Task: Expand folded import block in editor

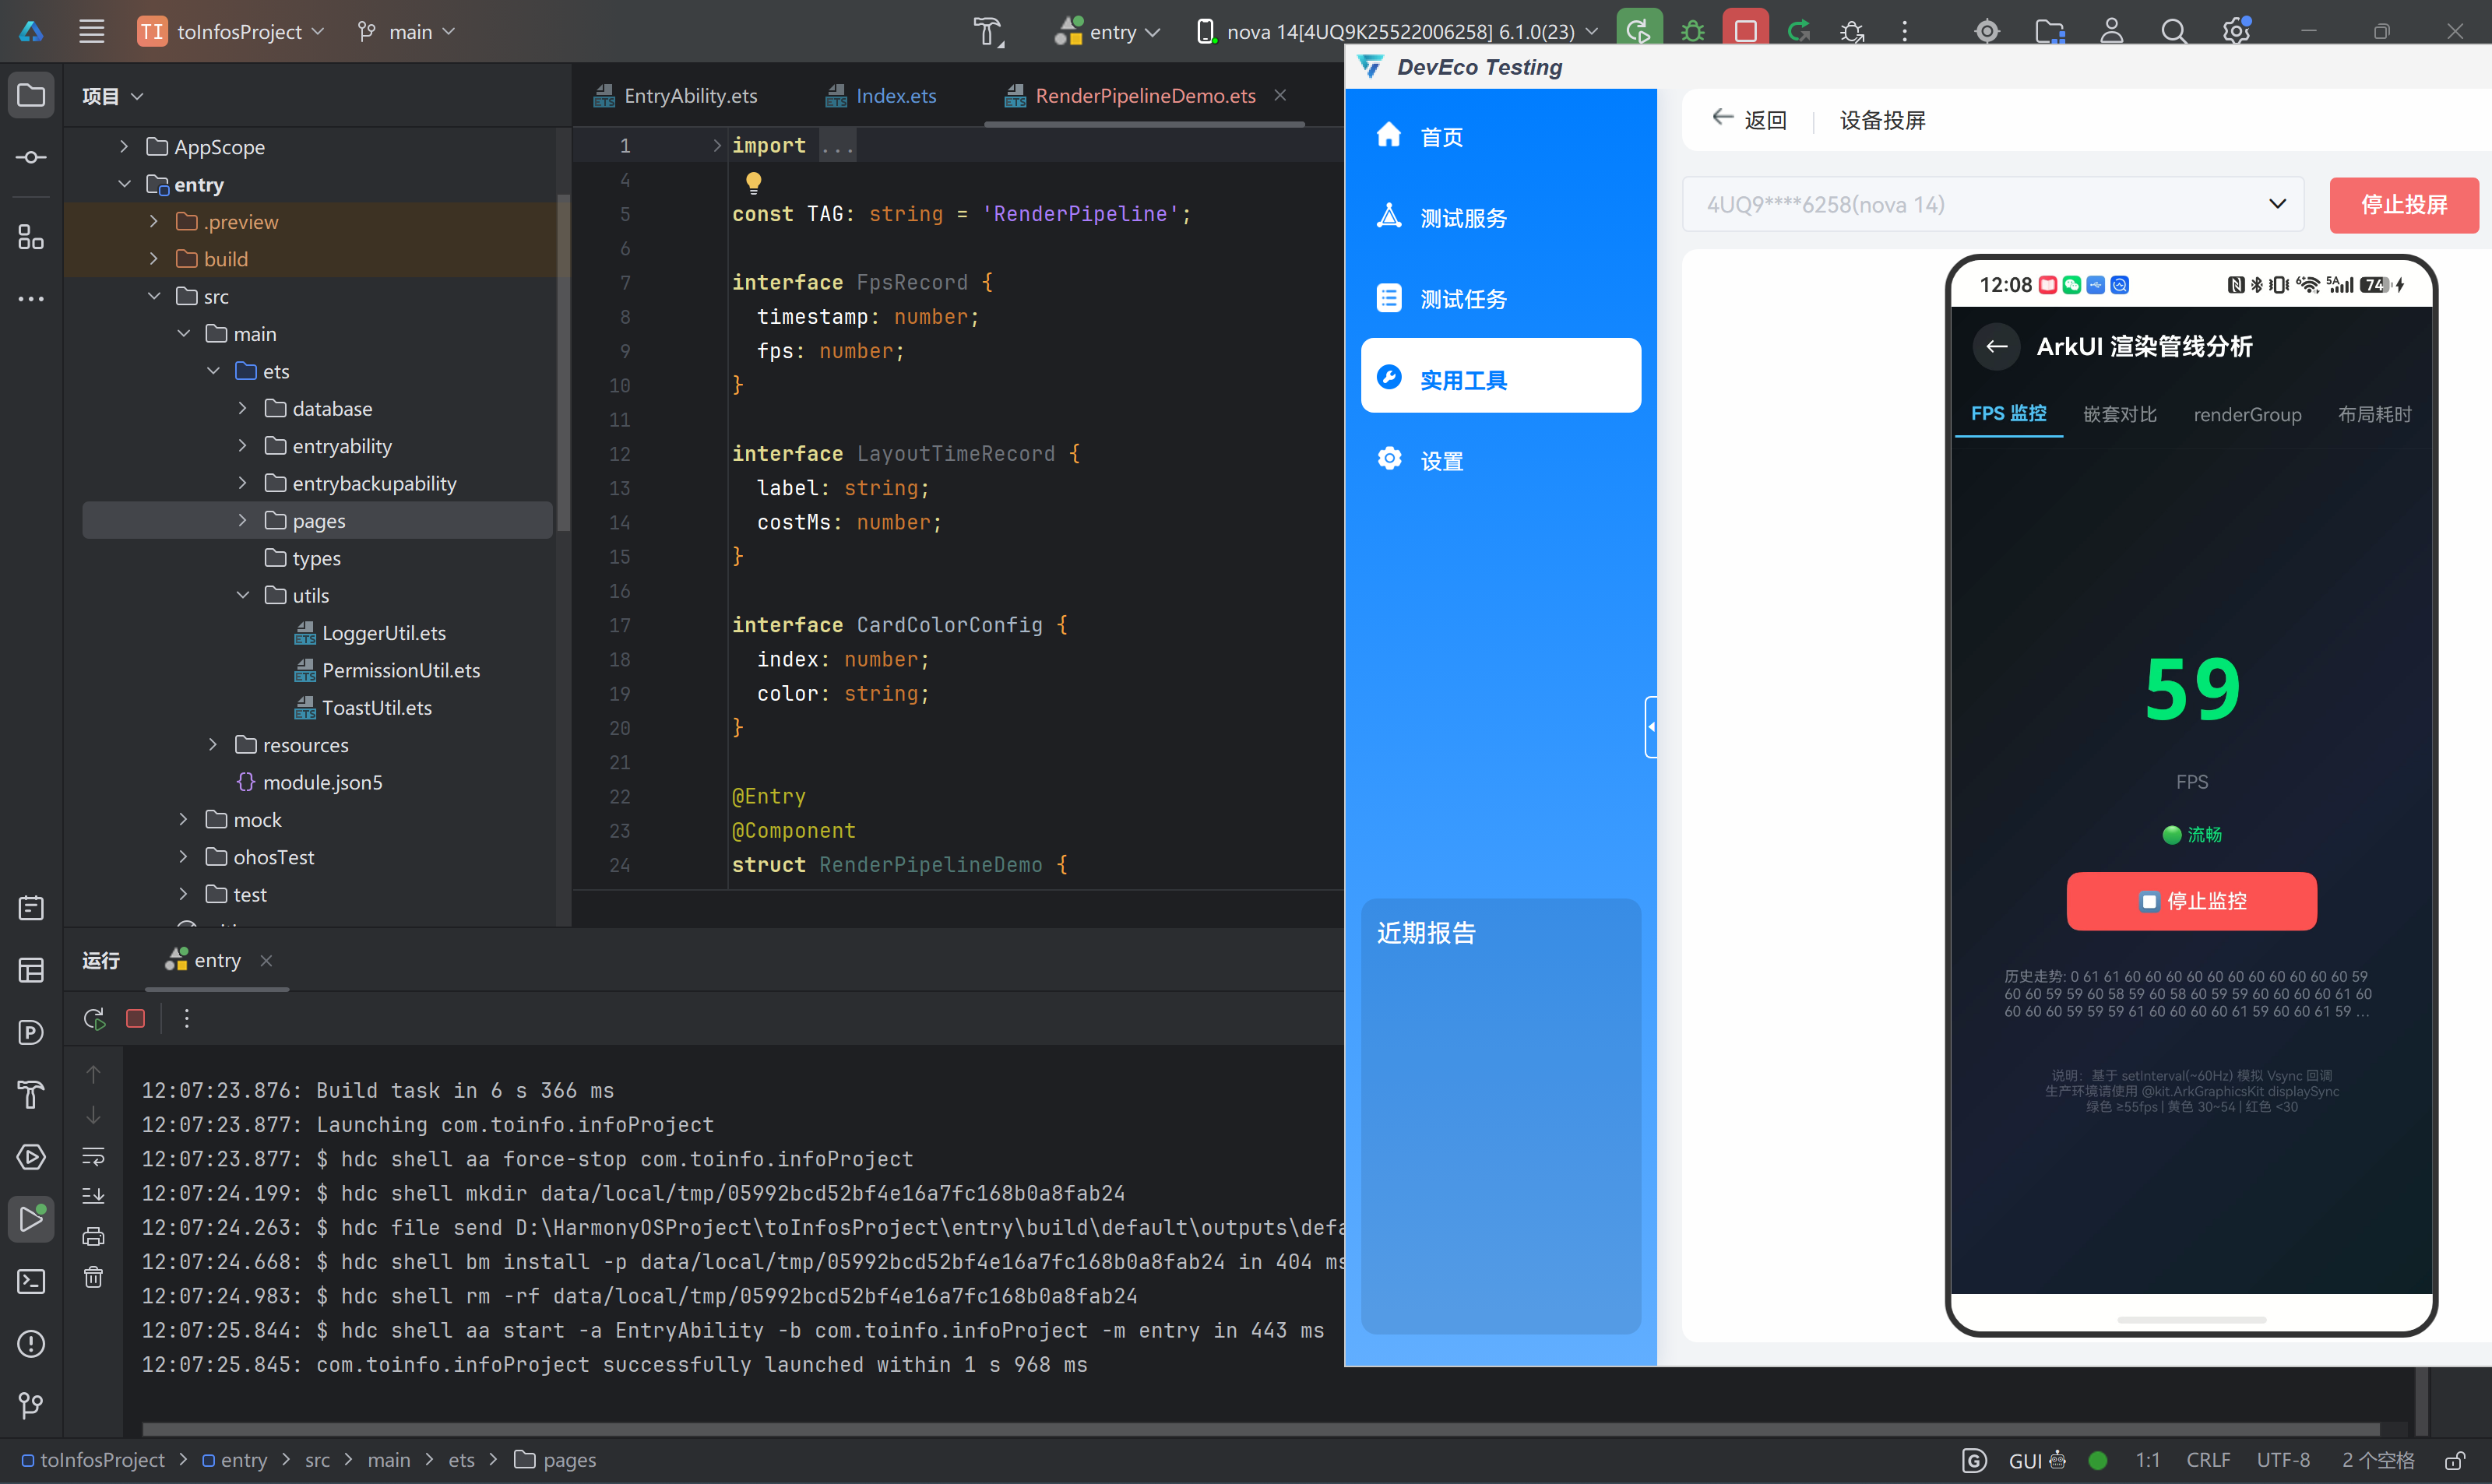Action: [x=716, y=145]
